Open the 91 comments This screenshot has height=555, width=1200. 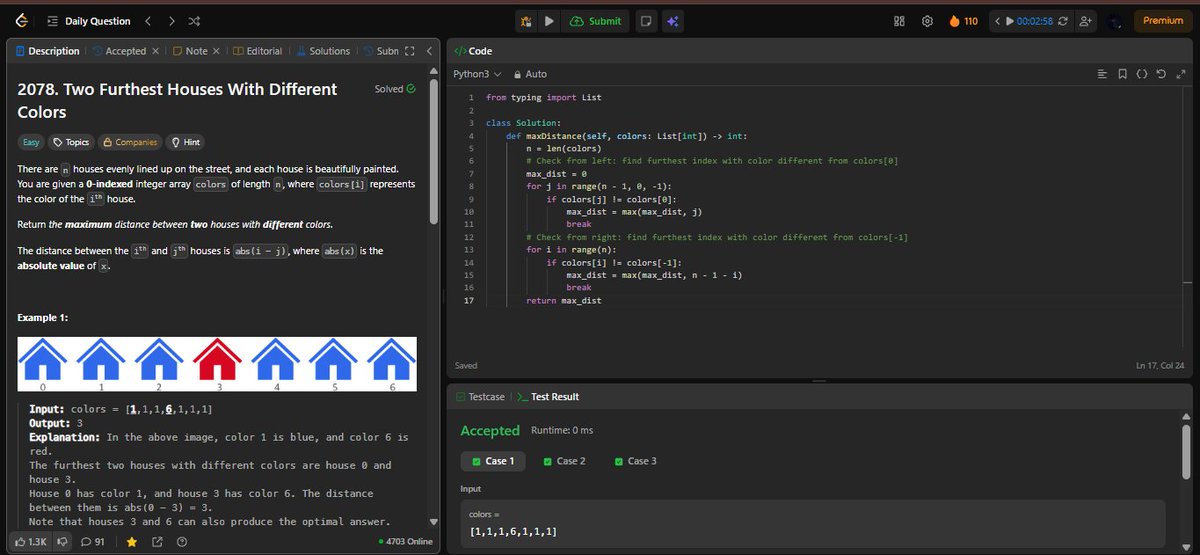(92, 541)
